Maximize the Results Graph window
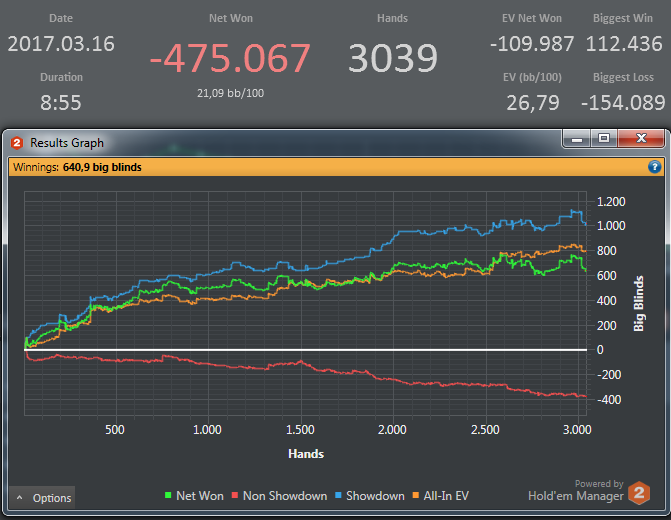This screenshot has height=520, width=671. [x=604, y=138]
